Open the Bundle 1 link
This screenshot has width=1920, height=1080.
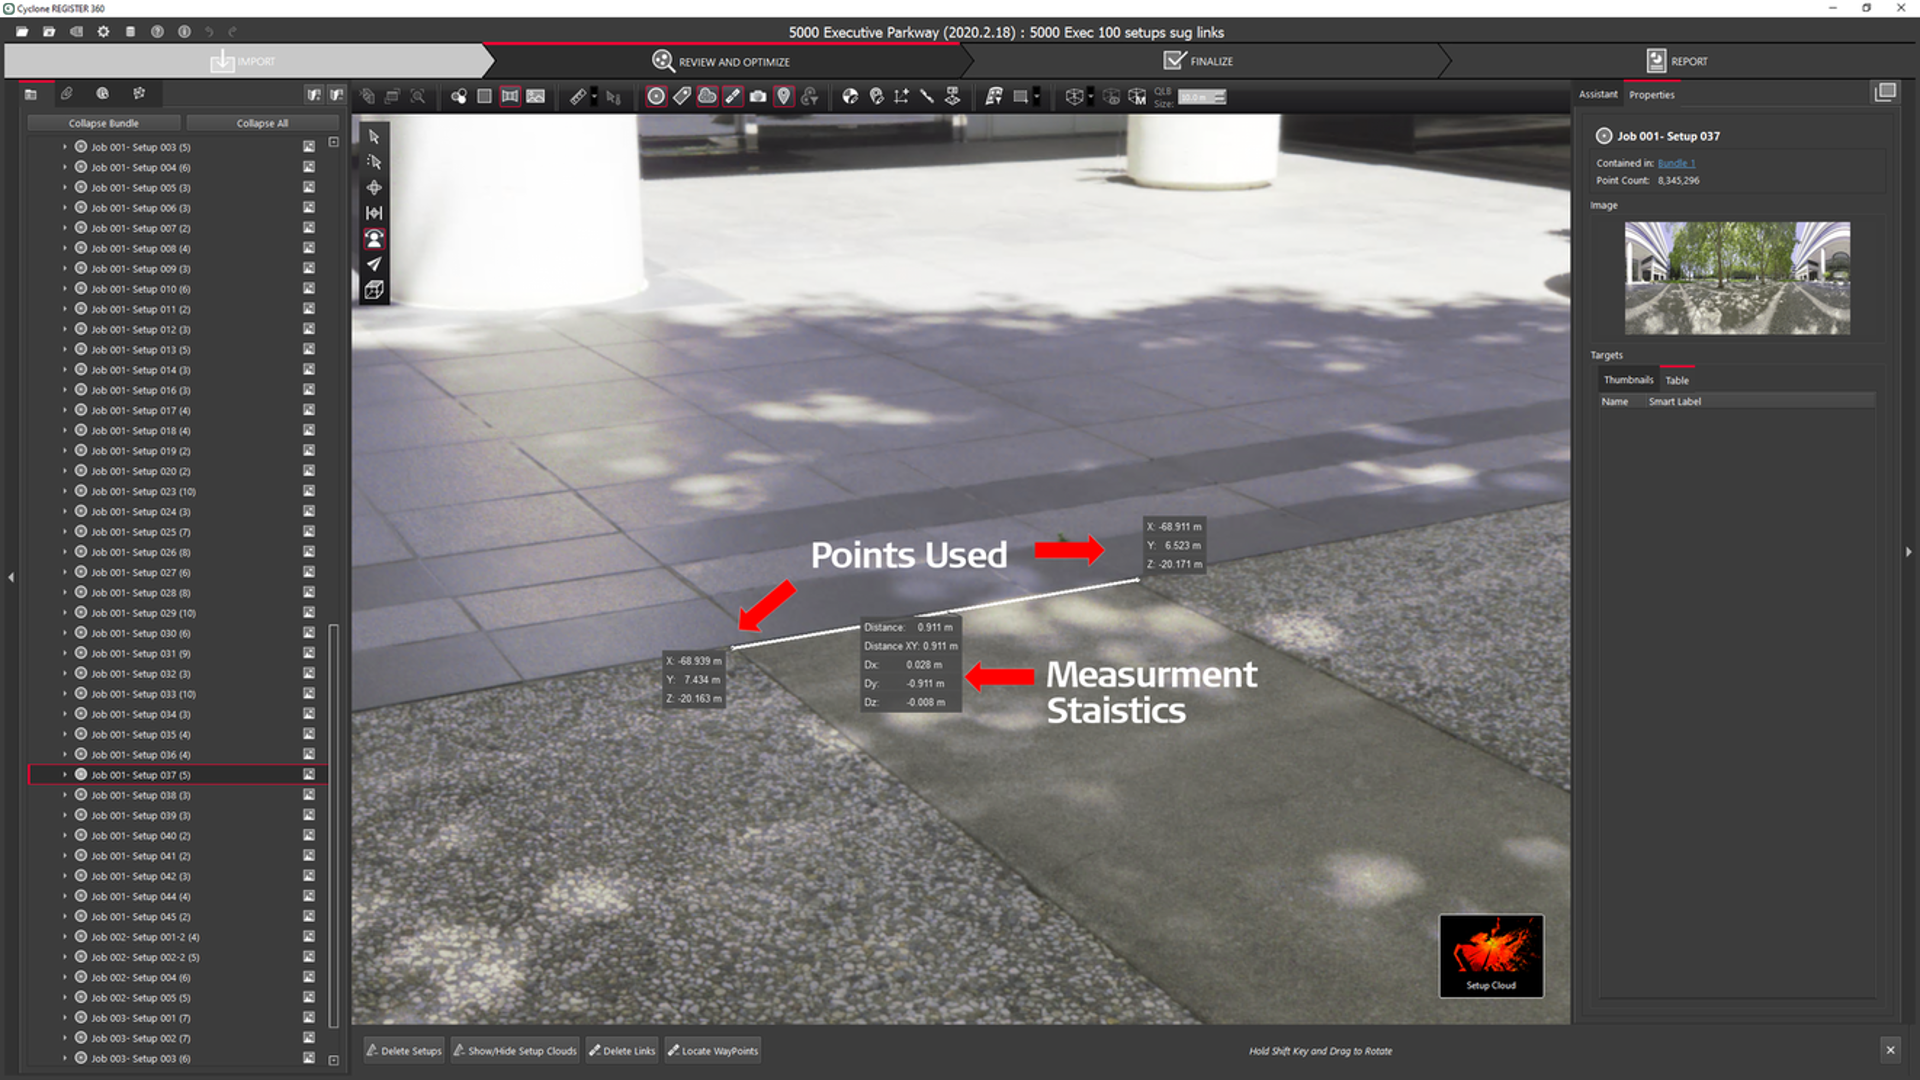(x=1676, y=163)
